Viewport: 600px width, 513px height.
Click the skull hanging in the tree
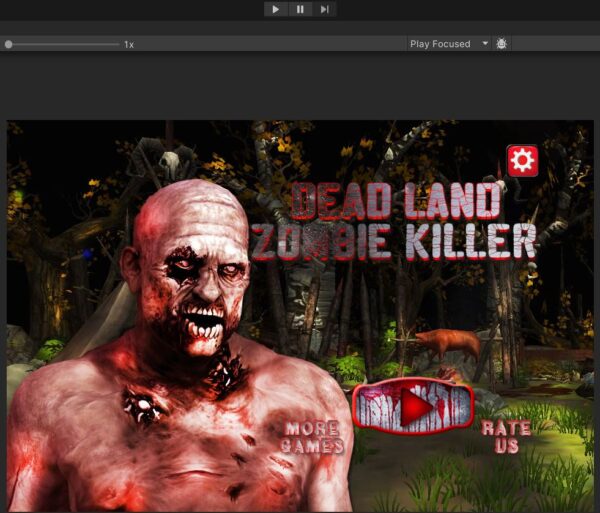pyautogui.click(x=170, y=162)
